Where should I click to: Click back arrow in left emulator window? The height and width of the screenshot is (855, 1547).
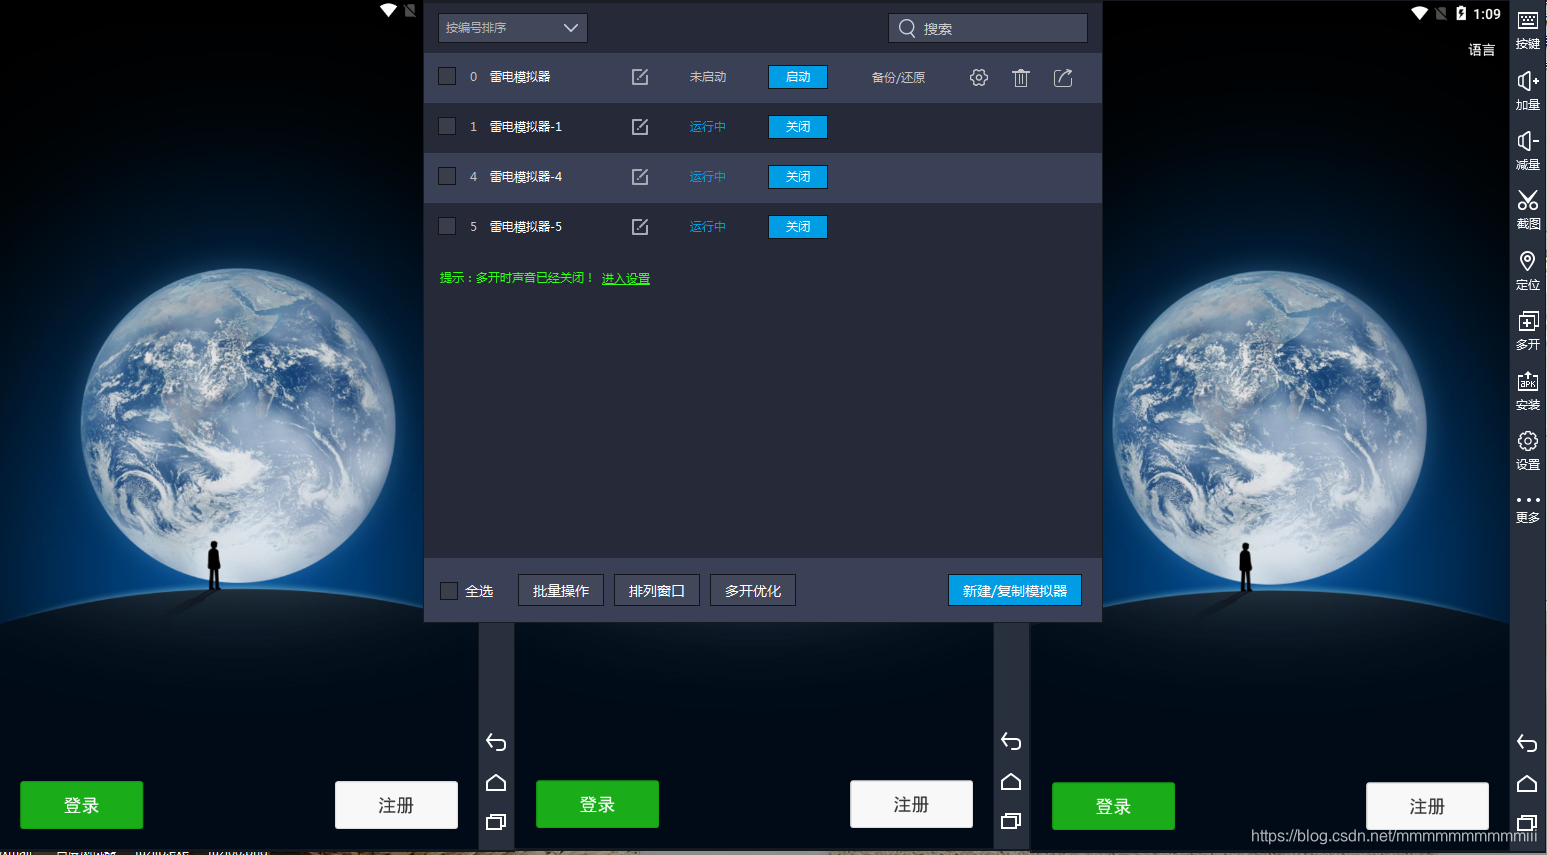tap(496, 742)
